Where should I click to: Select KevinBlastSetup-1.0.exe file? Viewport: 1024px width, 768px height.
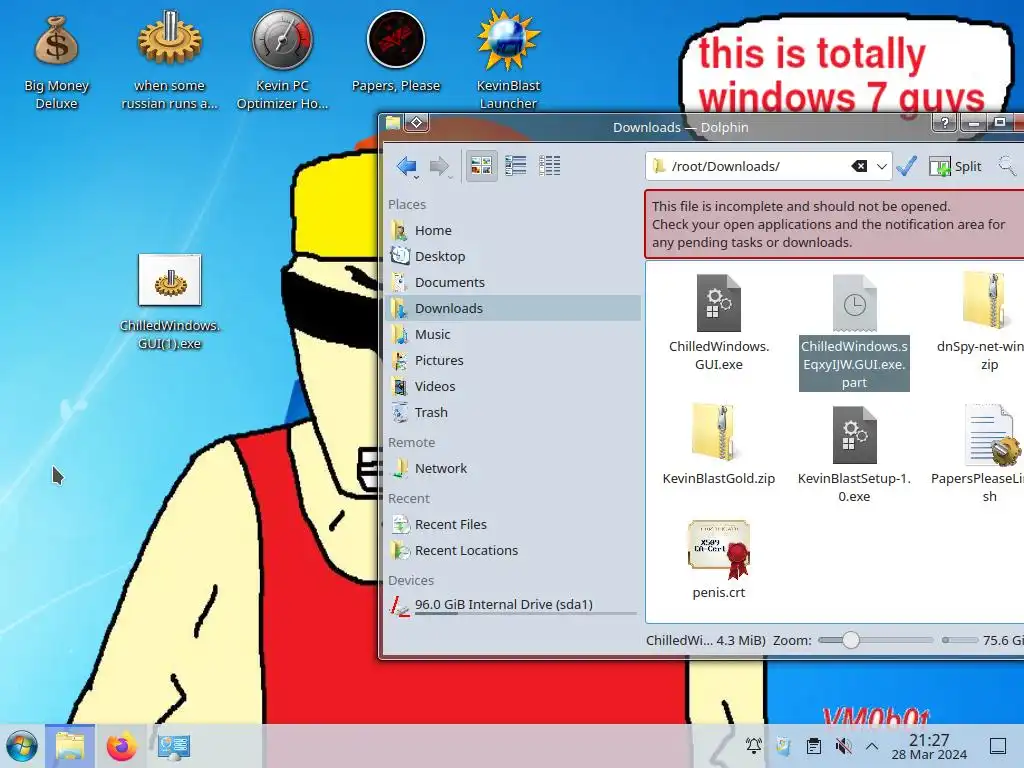click(x=854, y=455)
